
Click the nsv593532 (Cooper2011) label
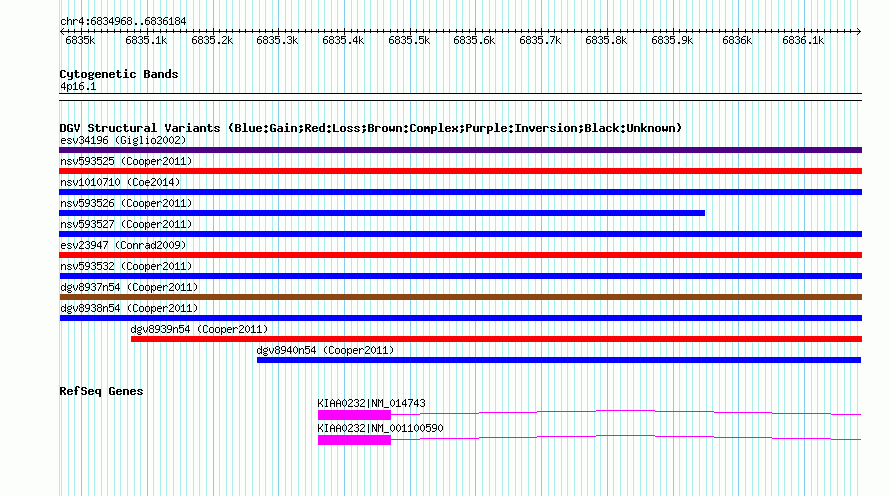tap(126, 266)
